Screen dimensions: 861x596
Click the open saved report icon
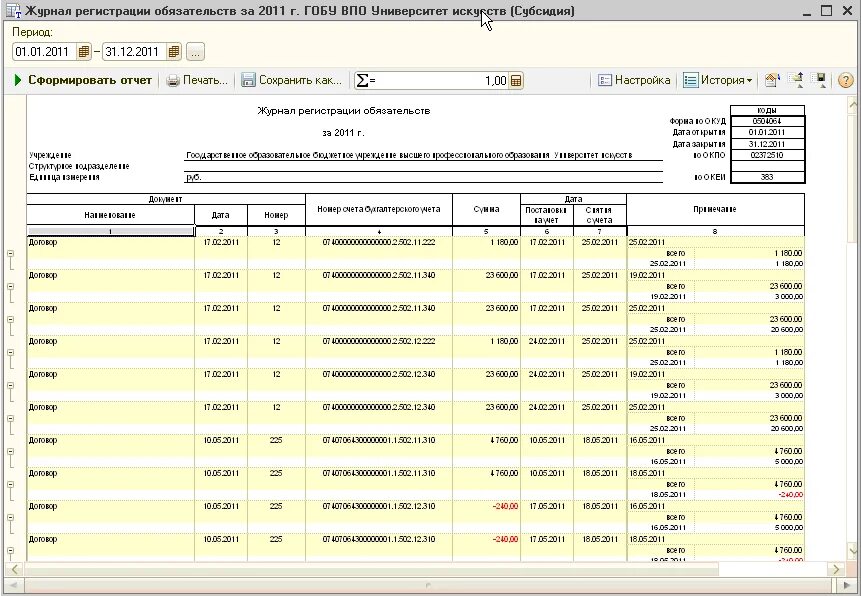tap(795, 80)
